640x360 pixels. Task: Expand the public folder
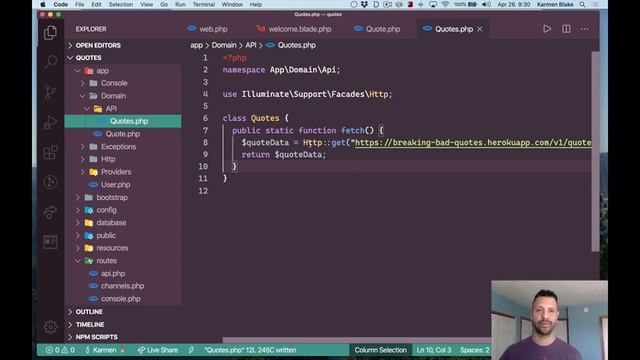pos(106,236)
